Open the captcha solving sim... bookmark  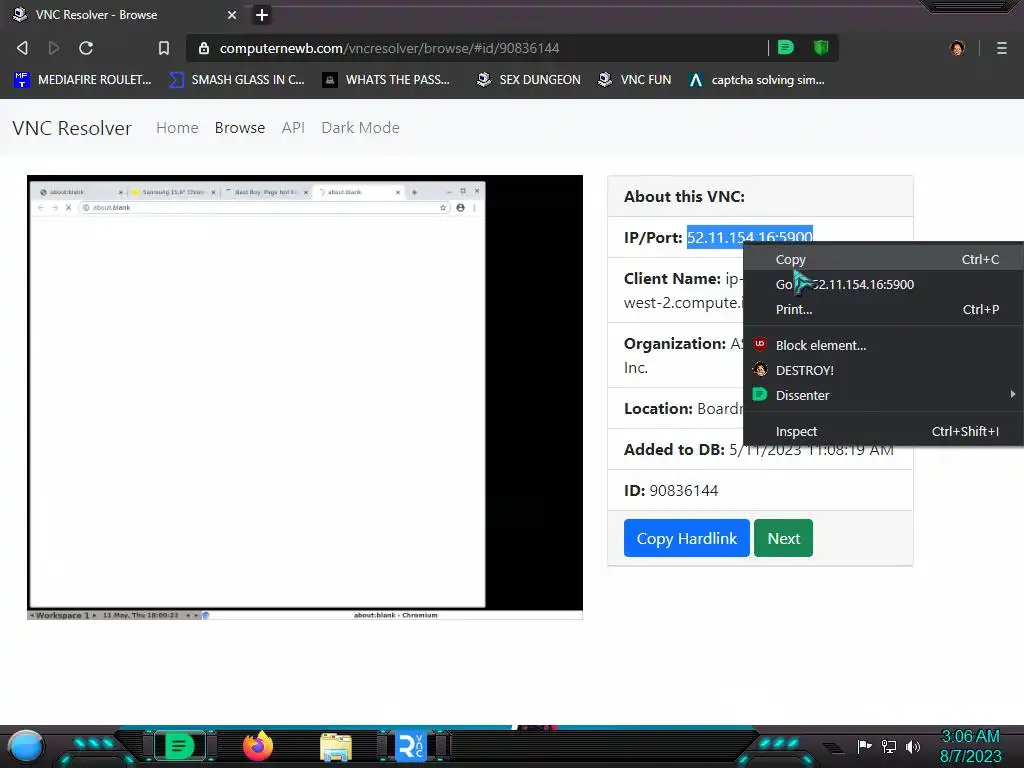[x=757, y=80]
